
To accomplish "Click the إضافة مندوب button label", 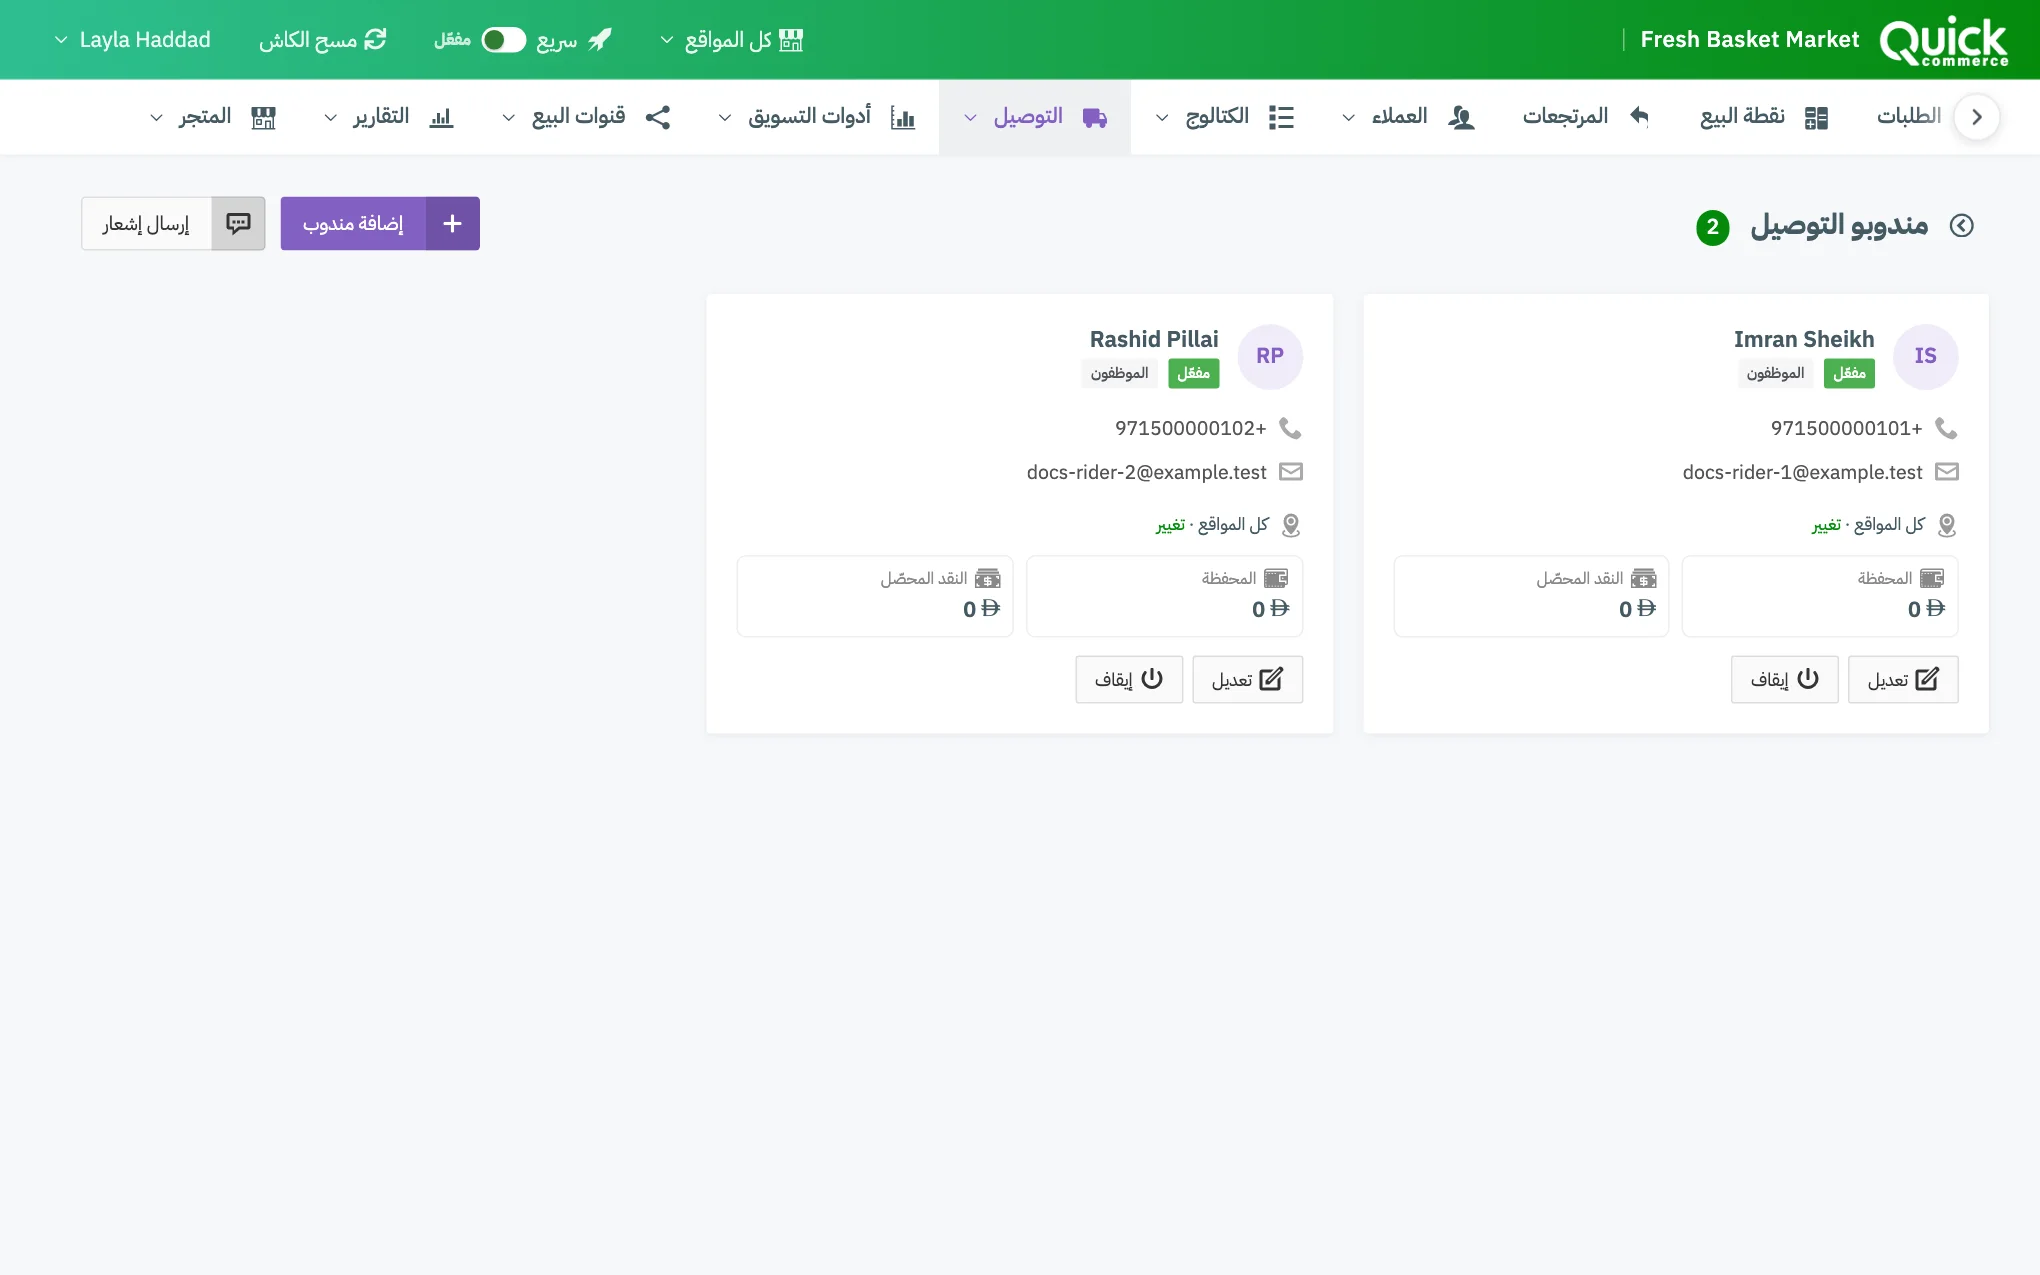I will click(353, 223).
